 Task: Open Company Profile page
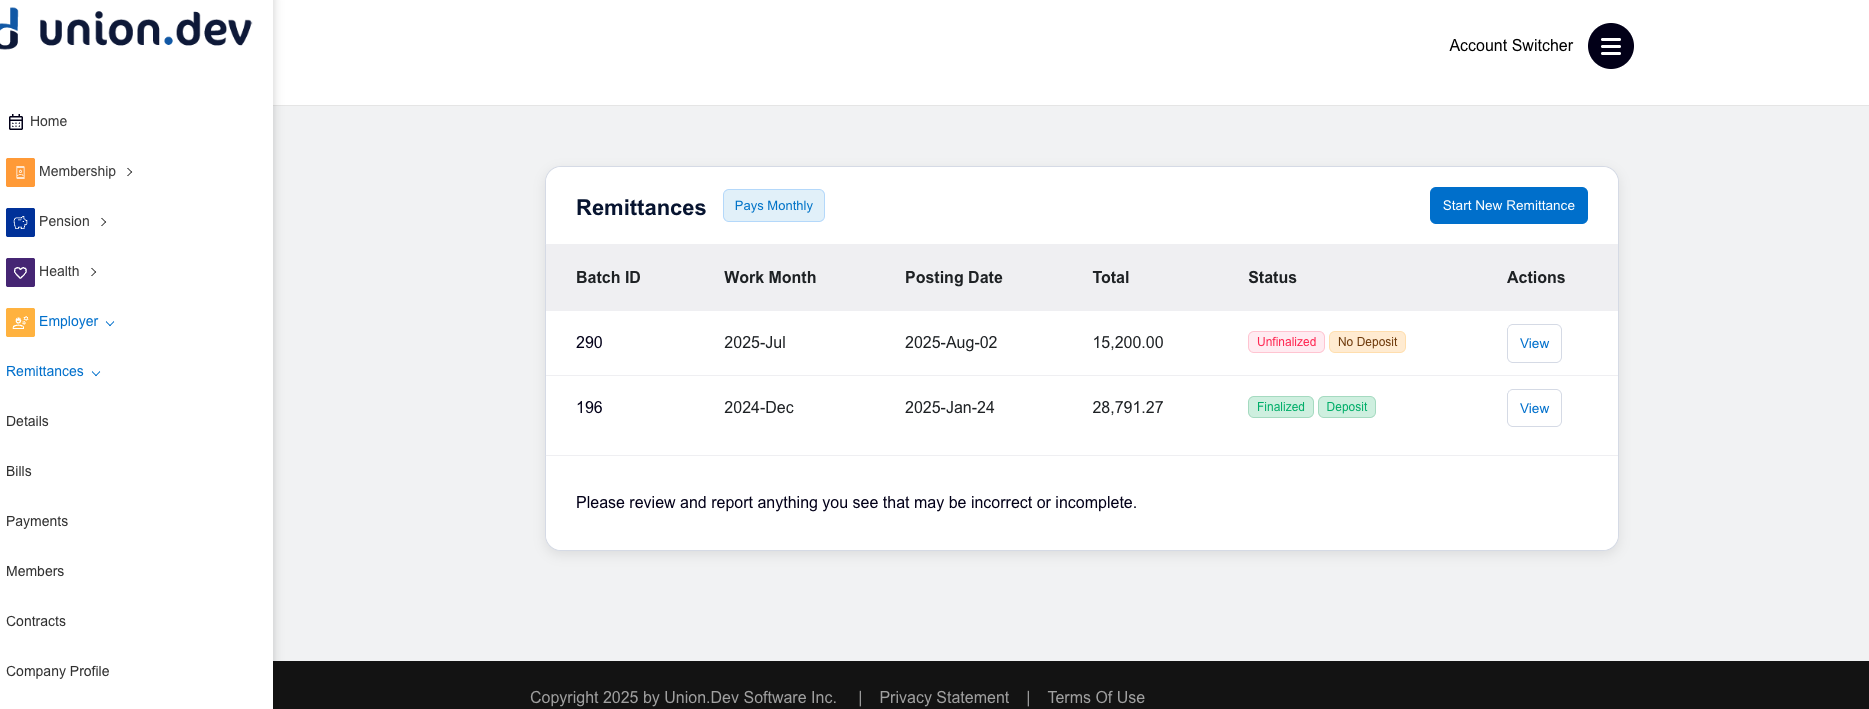click(x=58, y=671)
